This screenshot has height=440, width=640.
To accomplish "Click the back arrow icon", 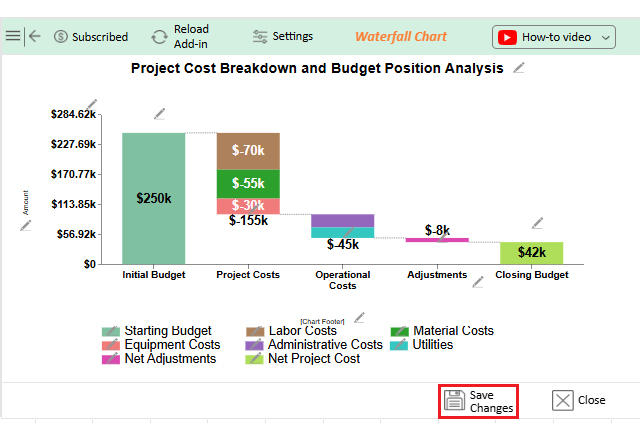I will tap(35, 36).
